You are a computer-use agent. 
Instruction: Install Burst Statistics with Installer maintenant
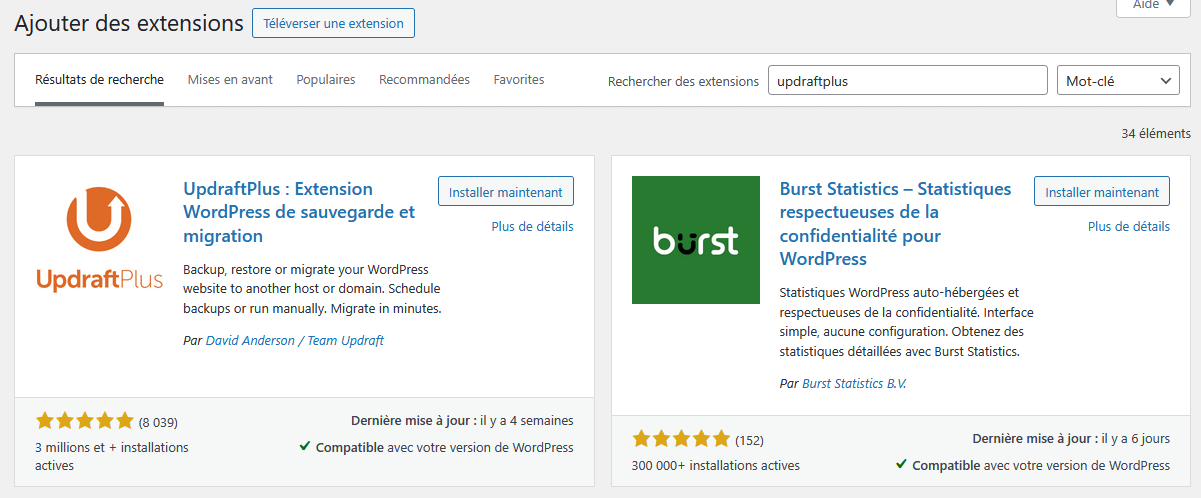coord(1102,192)
